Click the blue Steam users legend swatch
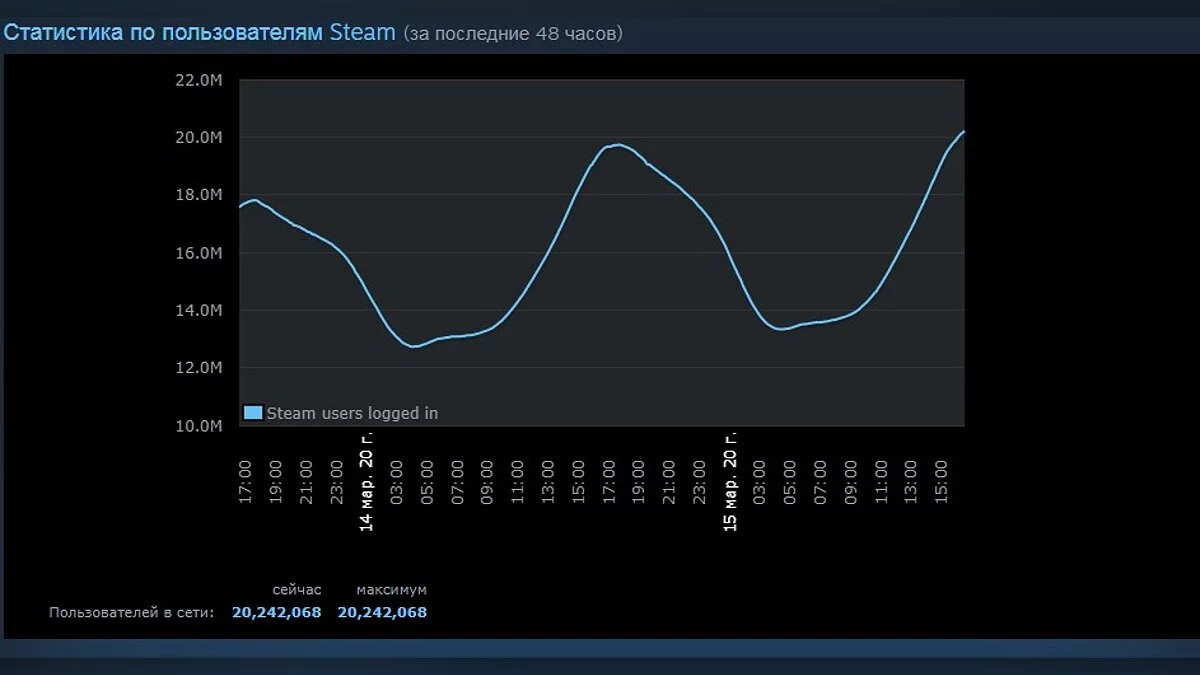Viewport: 1200px width, 675px height. click(253, 413)
